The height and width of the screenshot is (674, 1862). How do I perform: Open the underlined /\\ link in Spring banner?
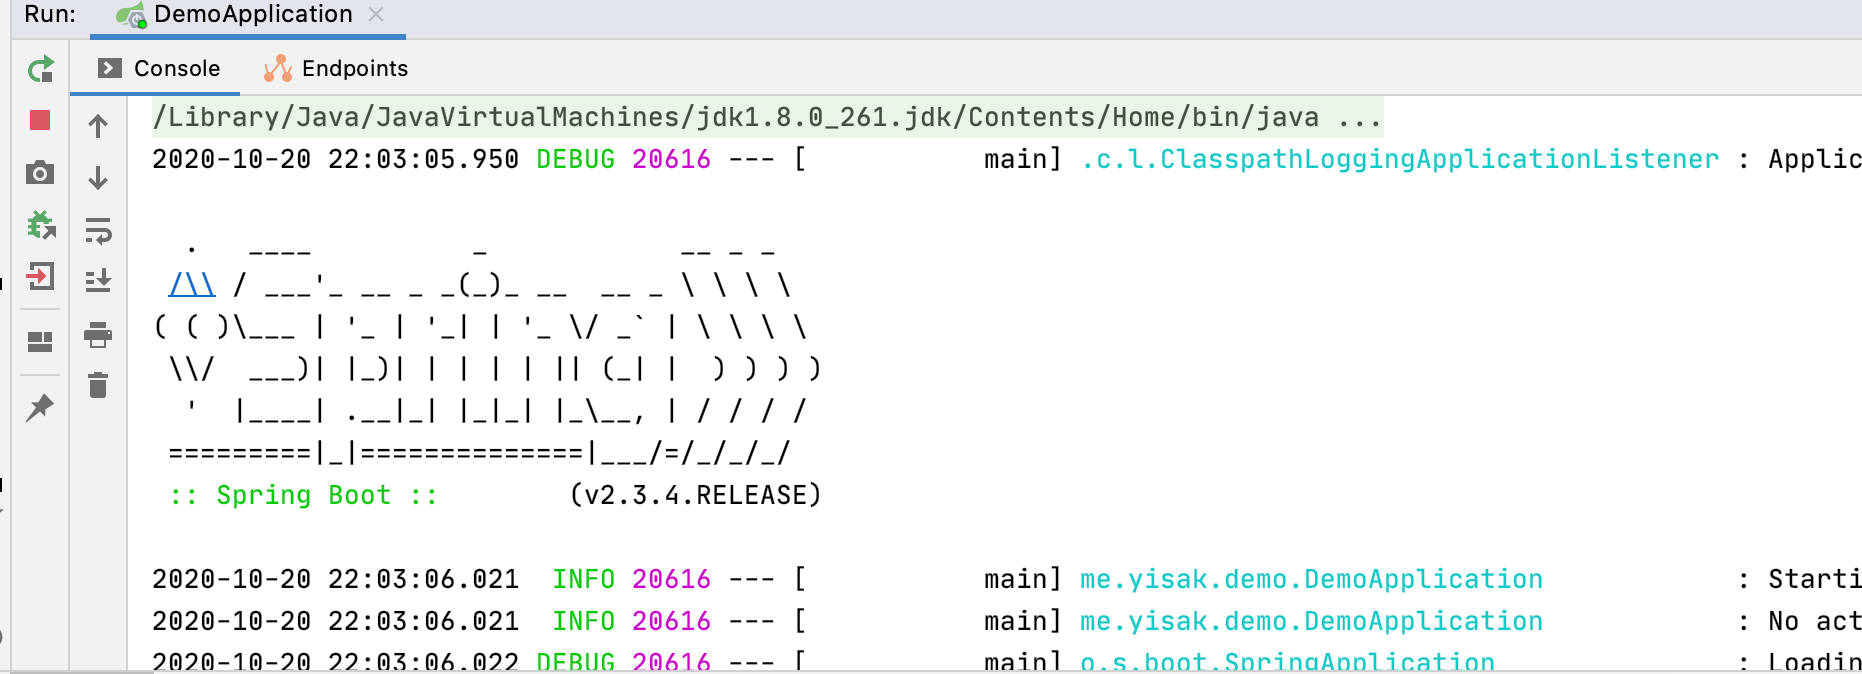(x=192, y=285)
